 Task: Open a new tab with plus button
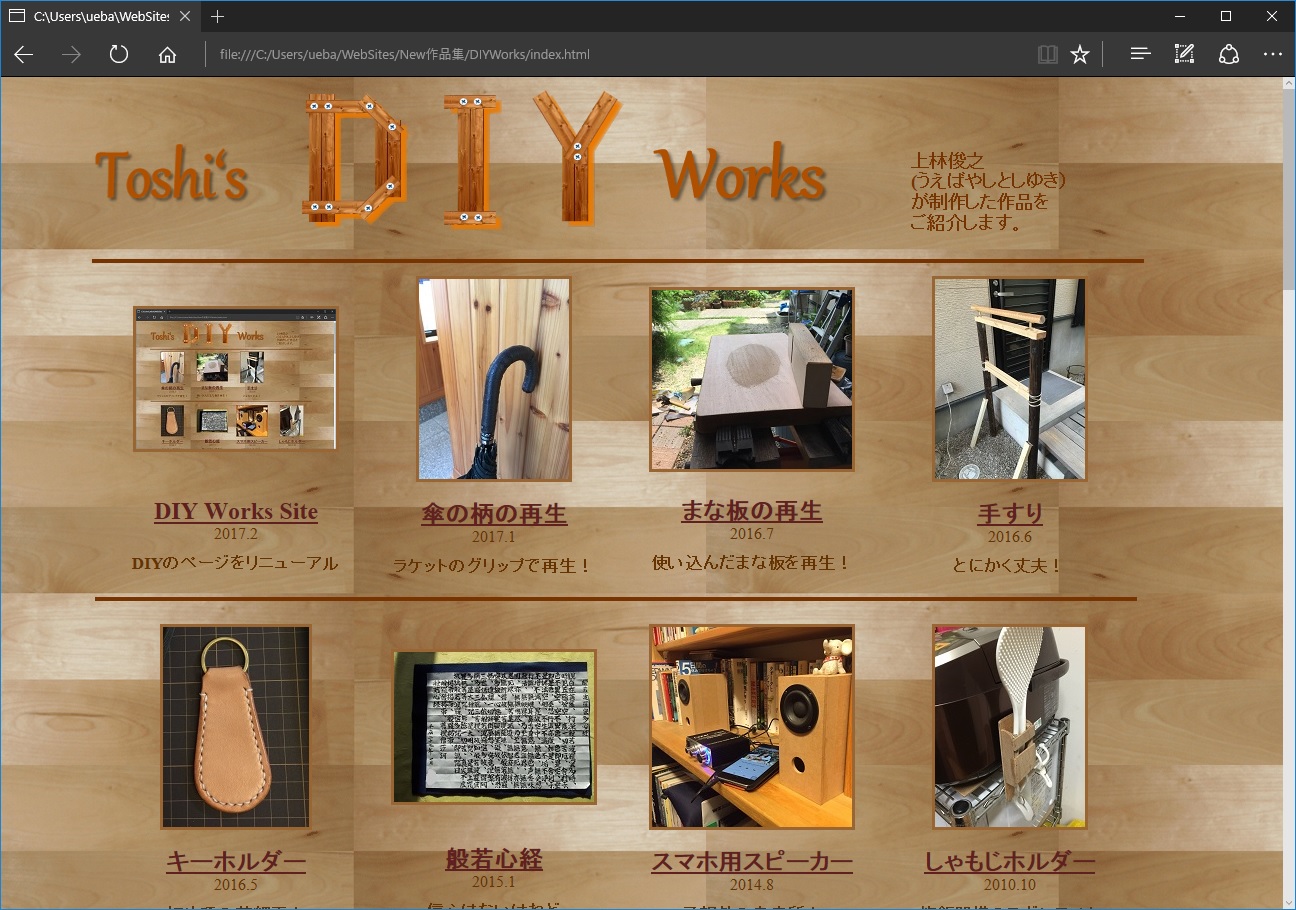pos(218,16)
